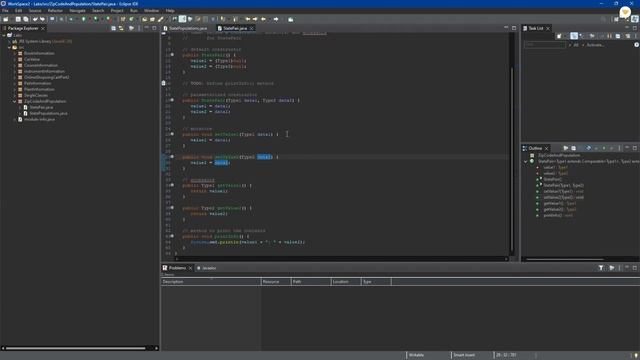This screenshot has height=360, width=640.
Task: Toggle Link with Editor in Package Explorer
Action: point(121,28)
